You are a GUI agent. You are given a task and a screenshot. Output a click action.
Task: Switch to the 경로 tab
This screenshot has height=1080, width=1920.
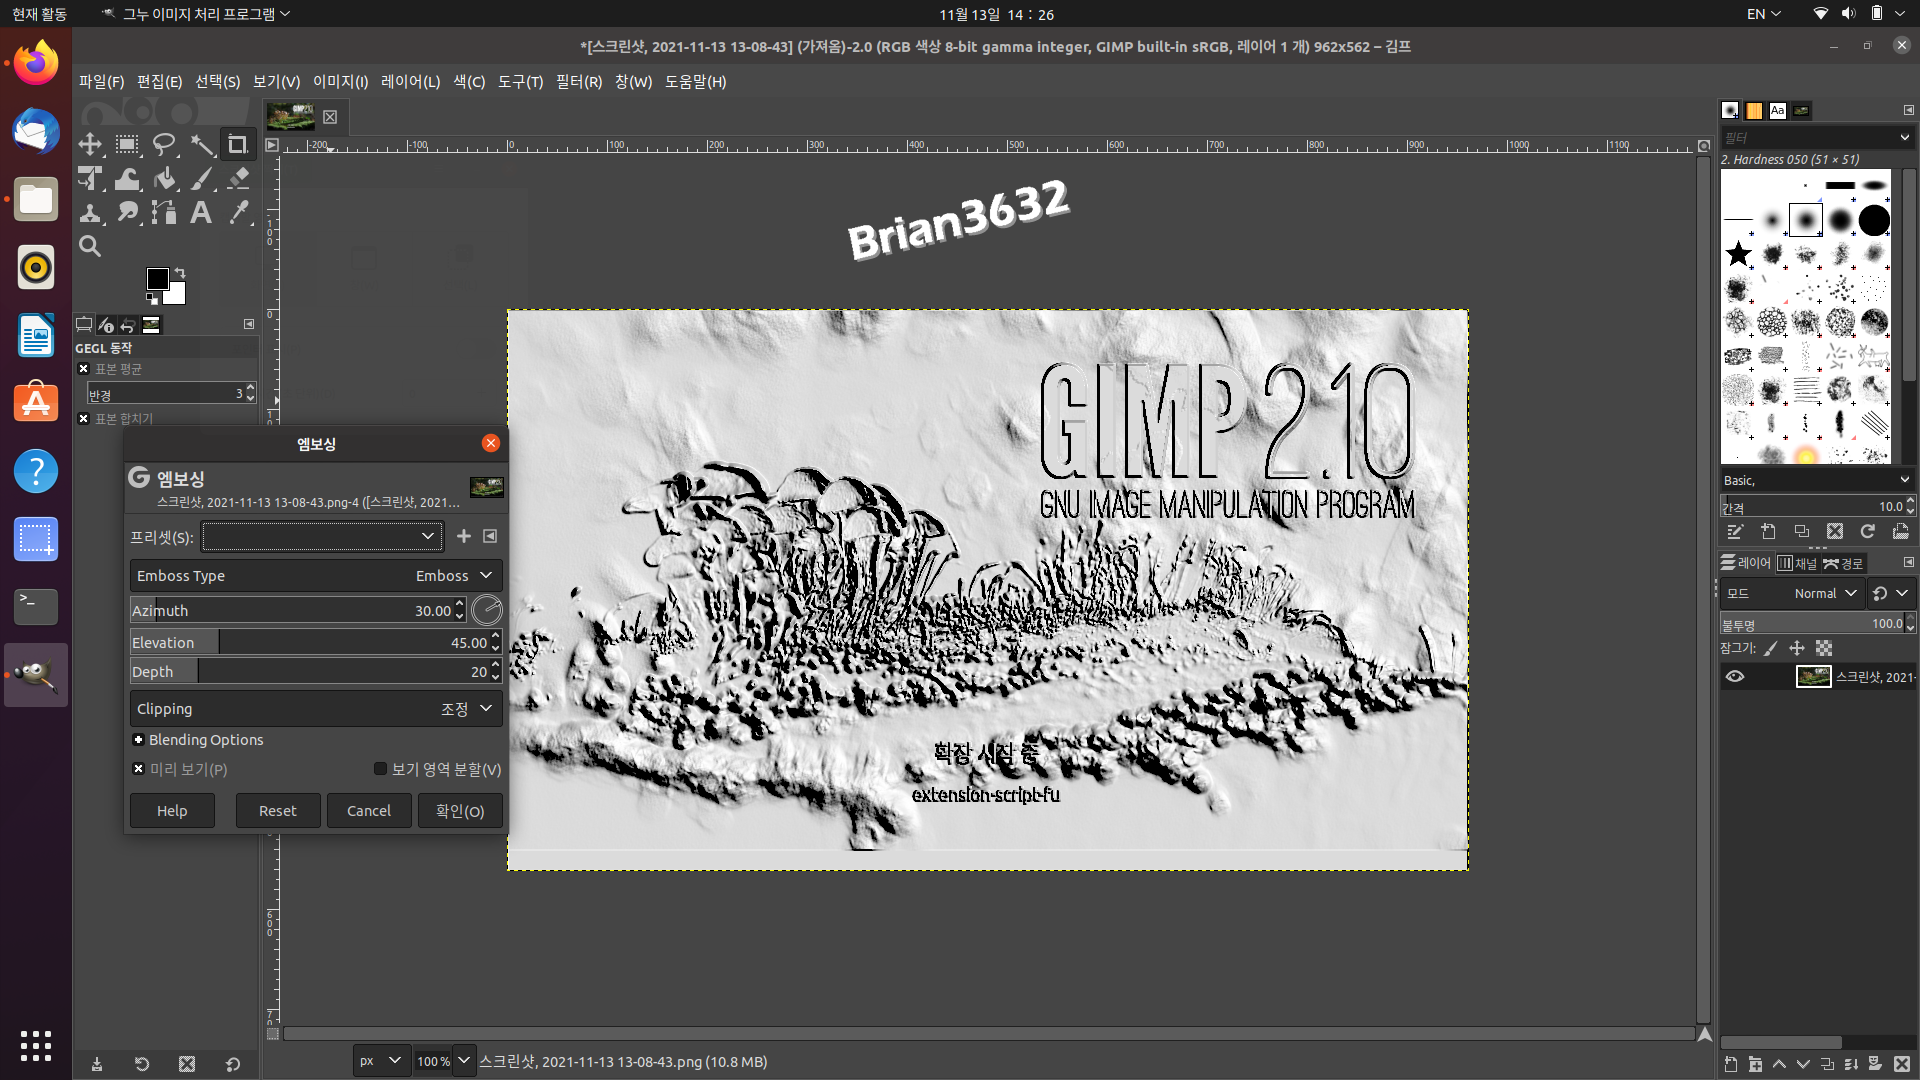coord(1844,563)
